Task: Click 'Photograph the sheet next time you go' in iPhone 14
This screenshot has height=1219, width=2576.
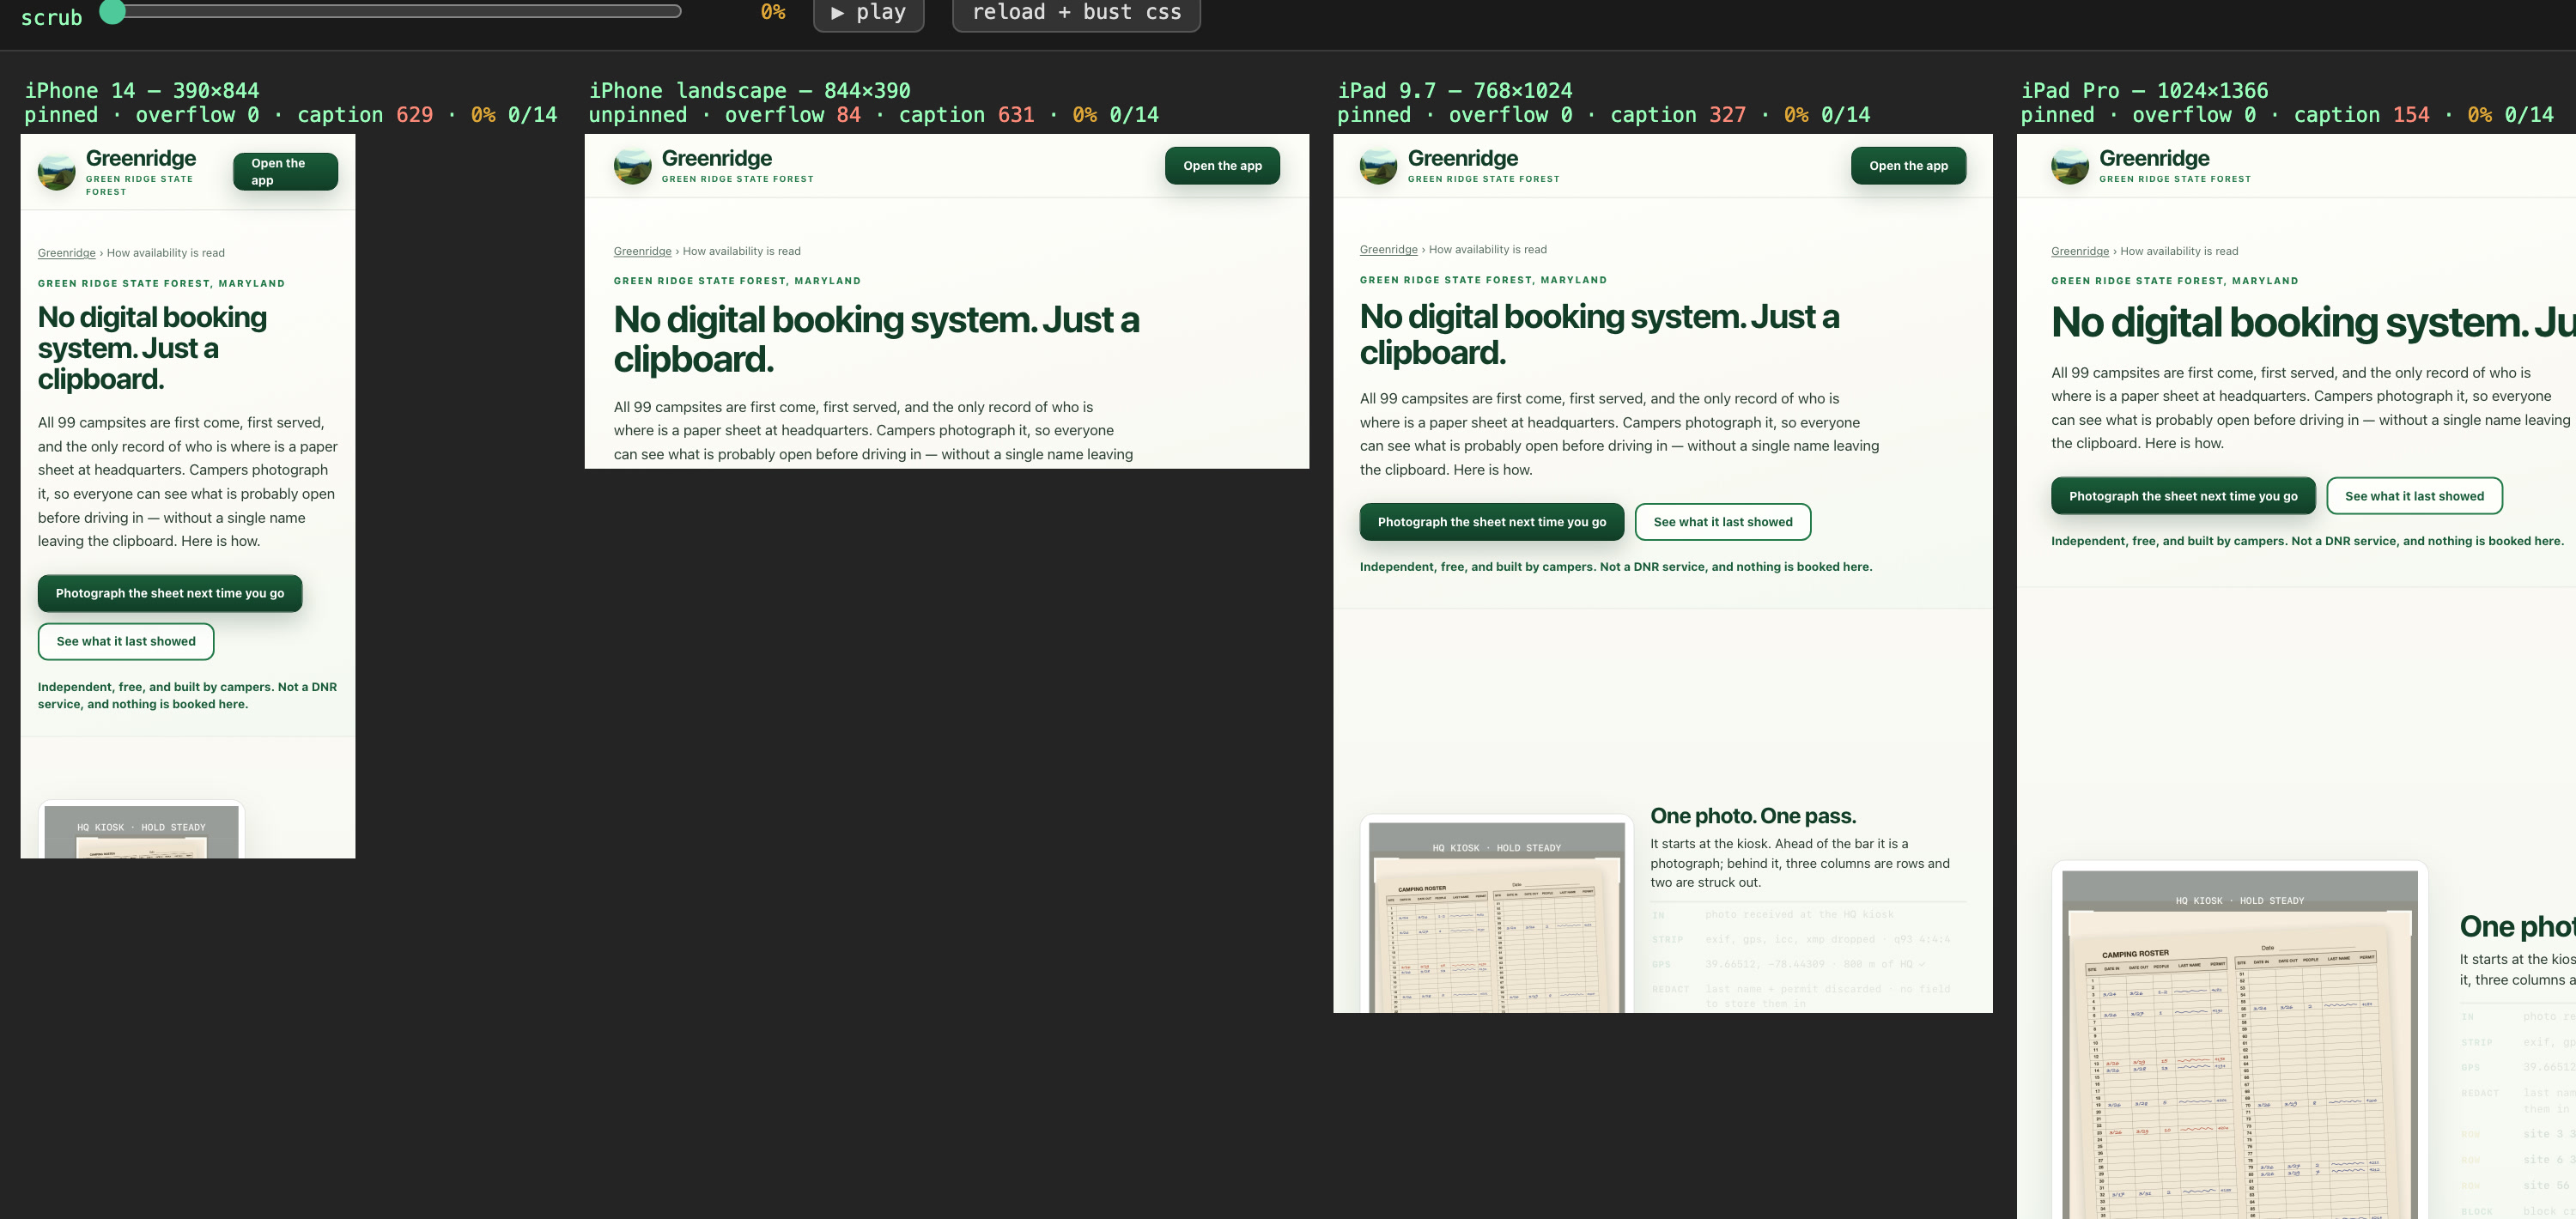Action: tap(170, 593)
